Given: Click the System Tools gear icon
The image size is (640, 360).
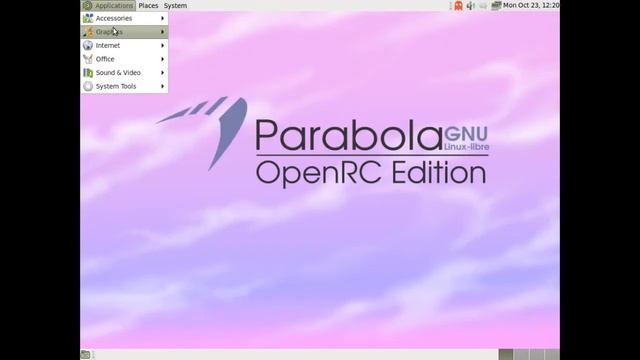Looking at the screenshot, I should coord(88,86).
